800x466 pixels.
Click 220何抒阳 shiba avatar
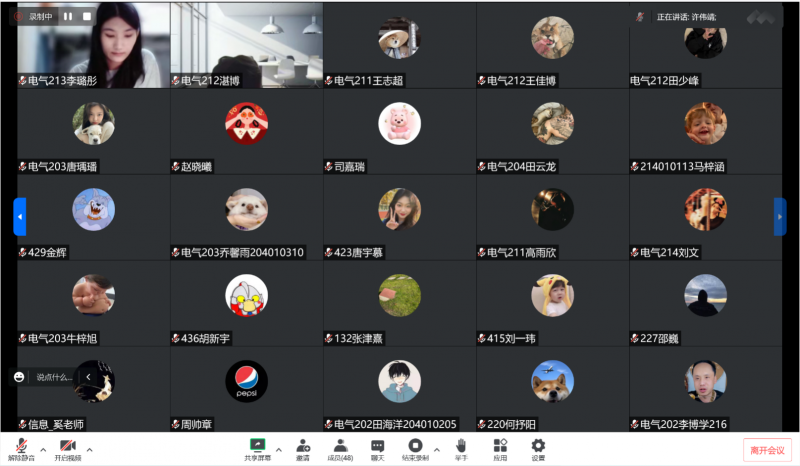tap(553, 381)
